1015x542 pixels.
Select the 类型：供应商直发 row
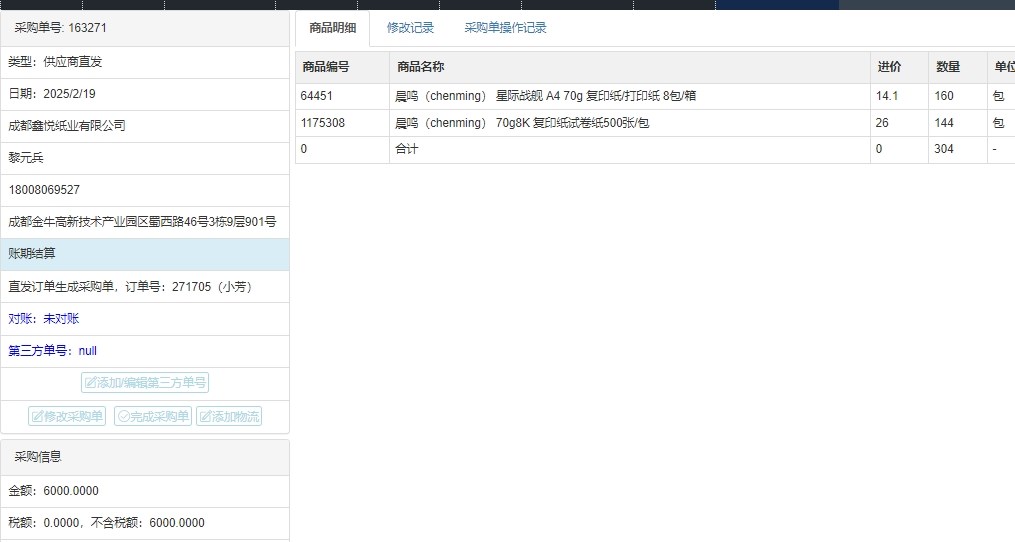tap(145, 62)
